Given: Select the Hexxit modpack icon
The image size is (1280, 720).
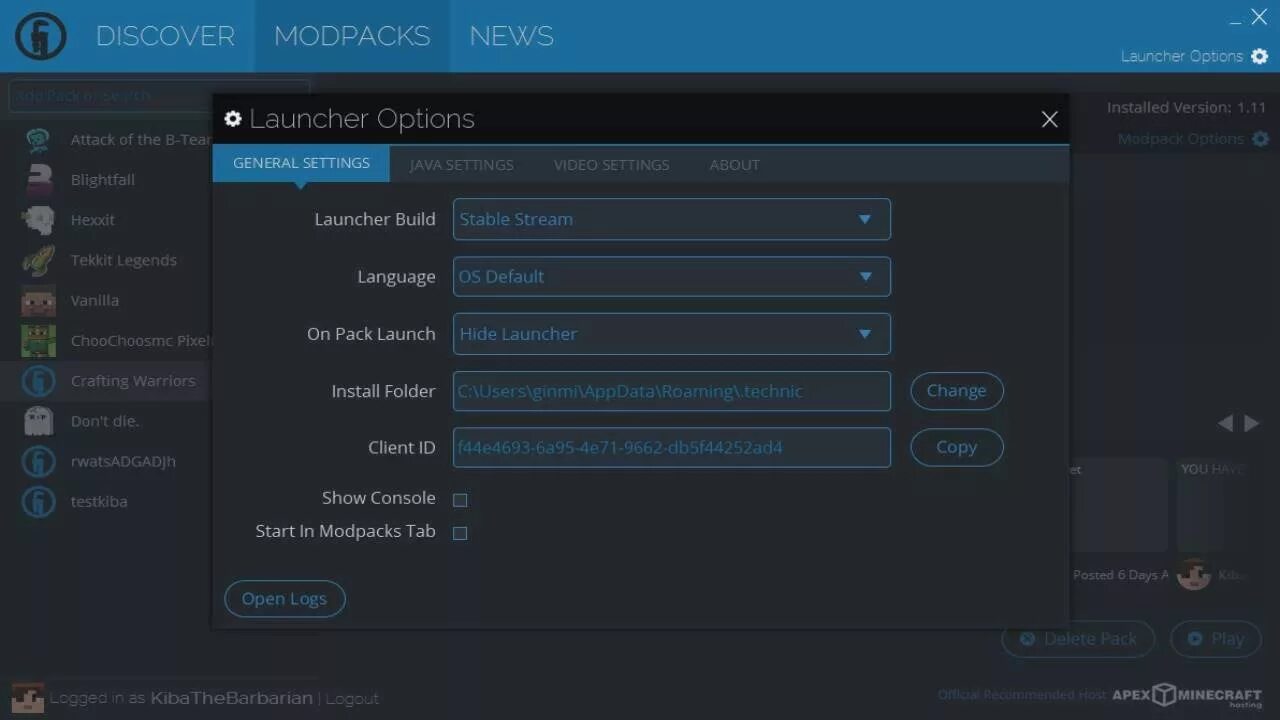Looking at the screenshot, I should click(x=38, y=220).
